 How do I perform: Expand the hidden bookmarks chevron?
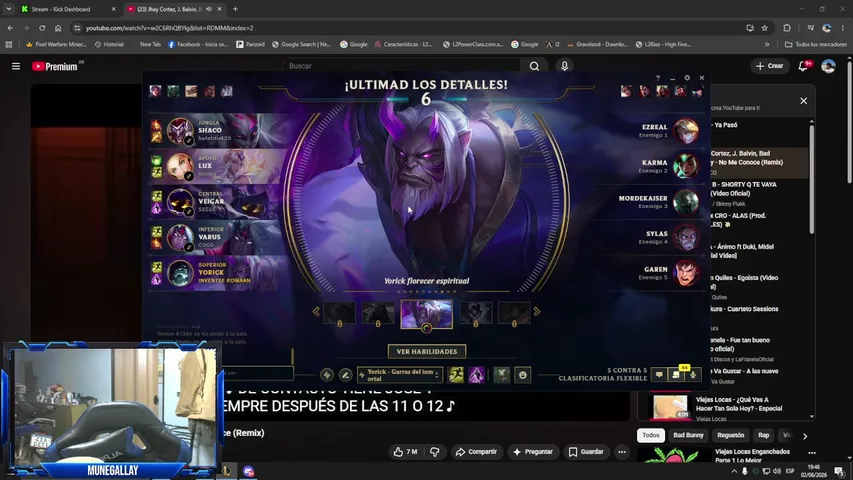pyautogui.click(x=767, y=45)
